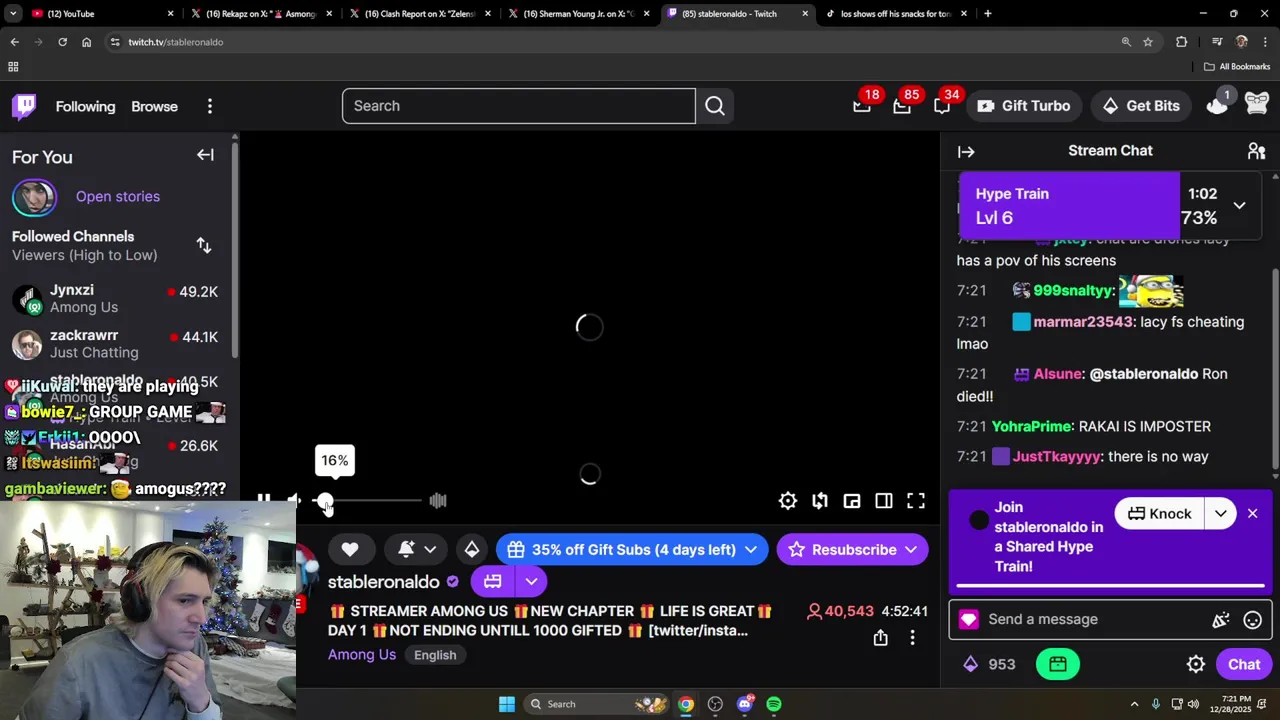Image resolution: width=1280 pixels, height=720 pixels.
Task: Click the English tag
Action: (435, 655)
